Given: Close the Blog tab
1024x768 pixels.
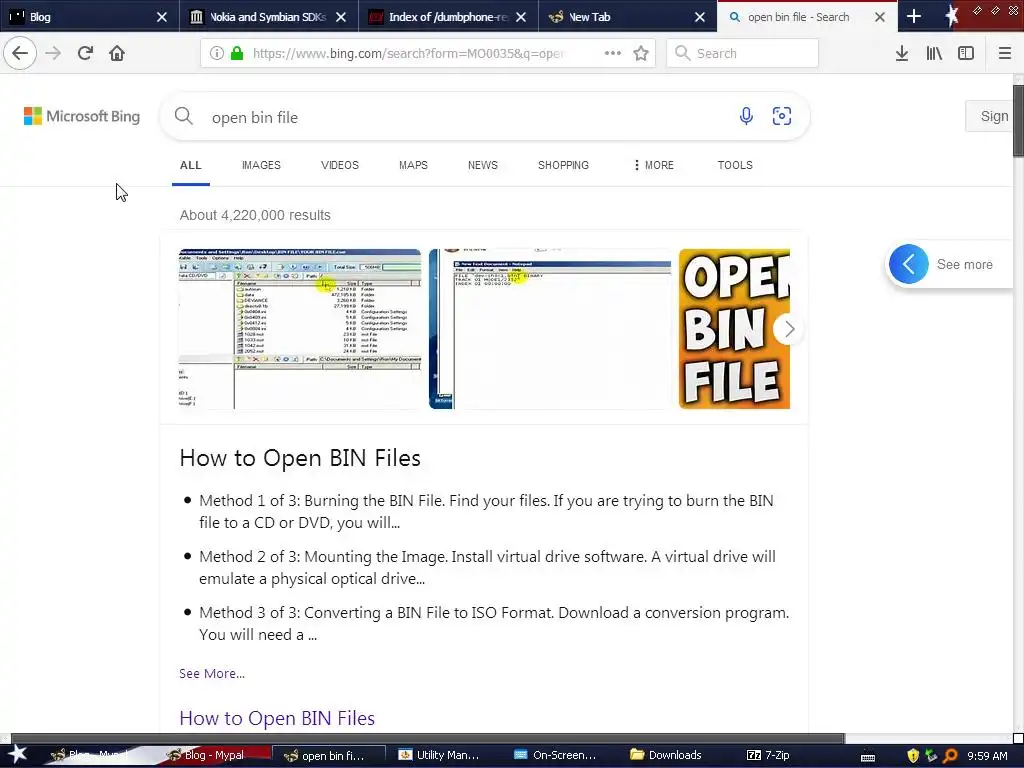Looking at the screenshot, I should pyautogui.click(x=162, y=17).
